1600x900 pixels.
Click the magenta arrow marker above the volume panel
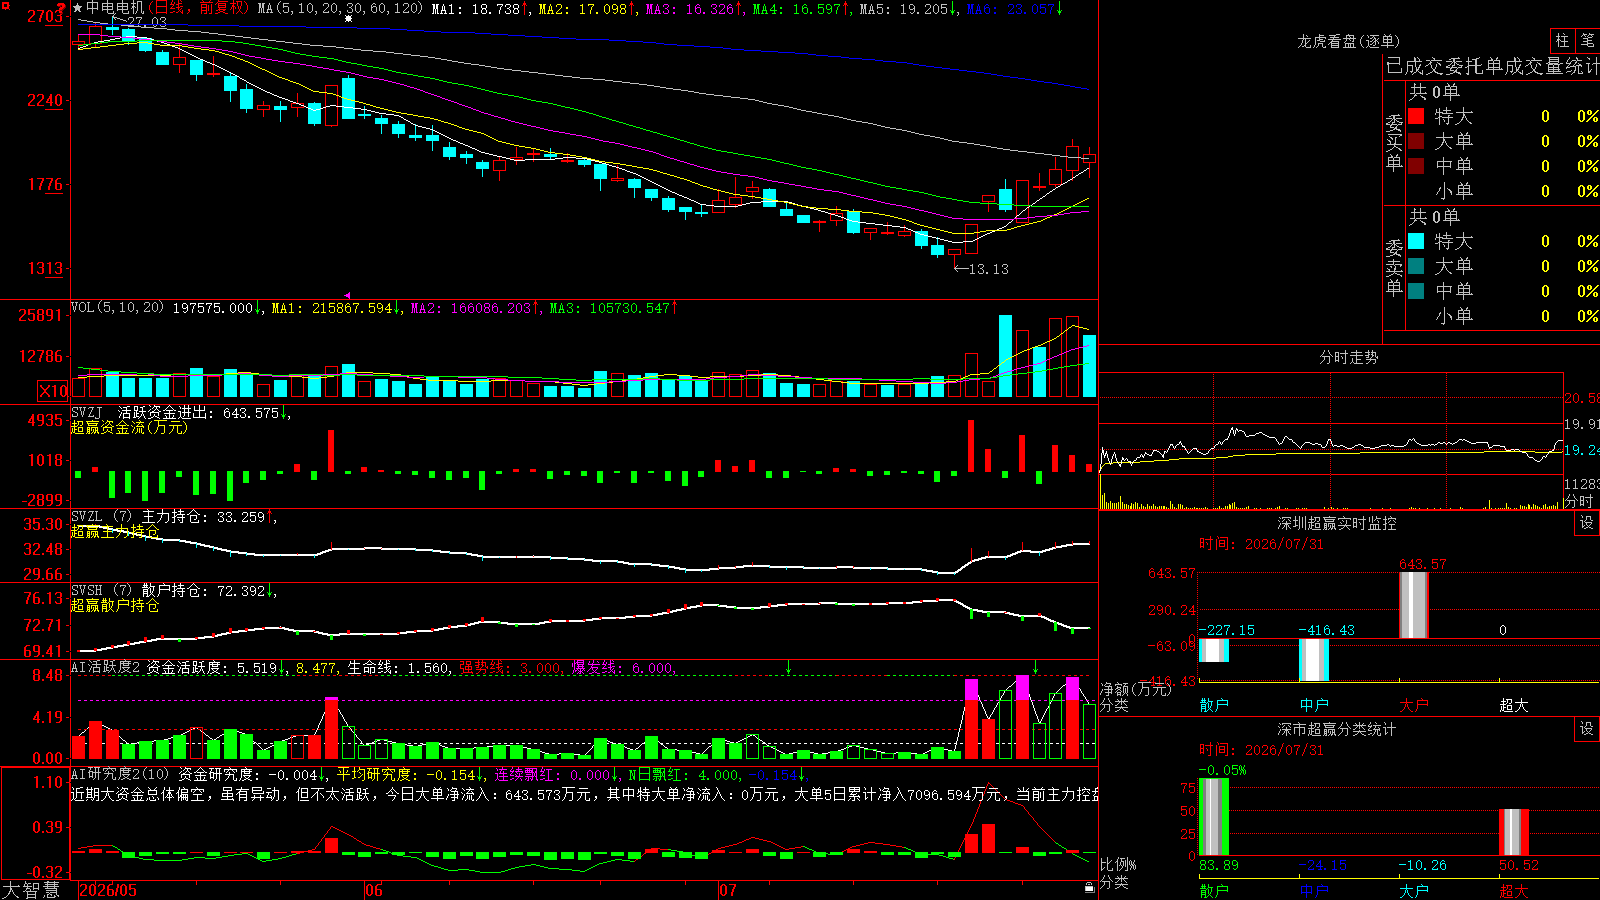(347, 295)
